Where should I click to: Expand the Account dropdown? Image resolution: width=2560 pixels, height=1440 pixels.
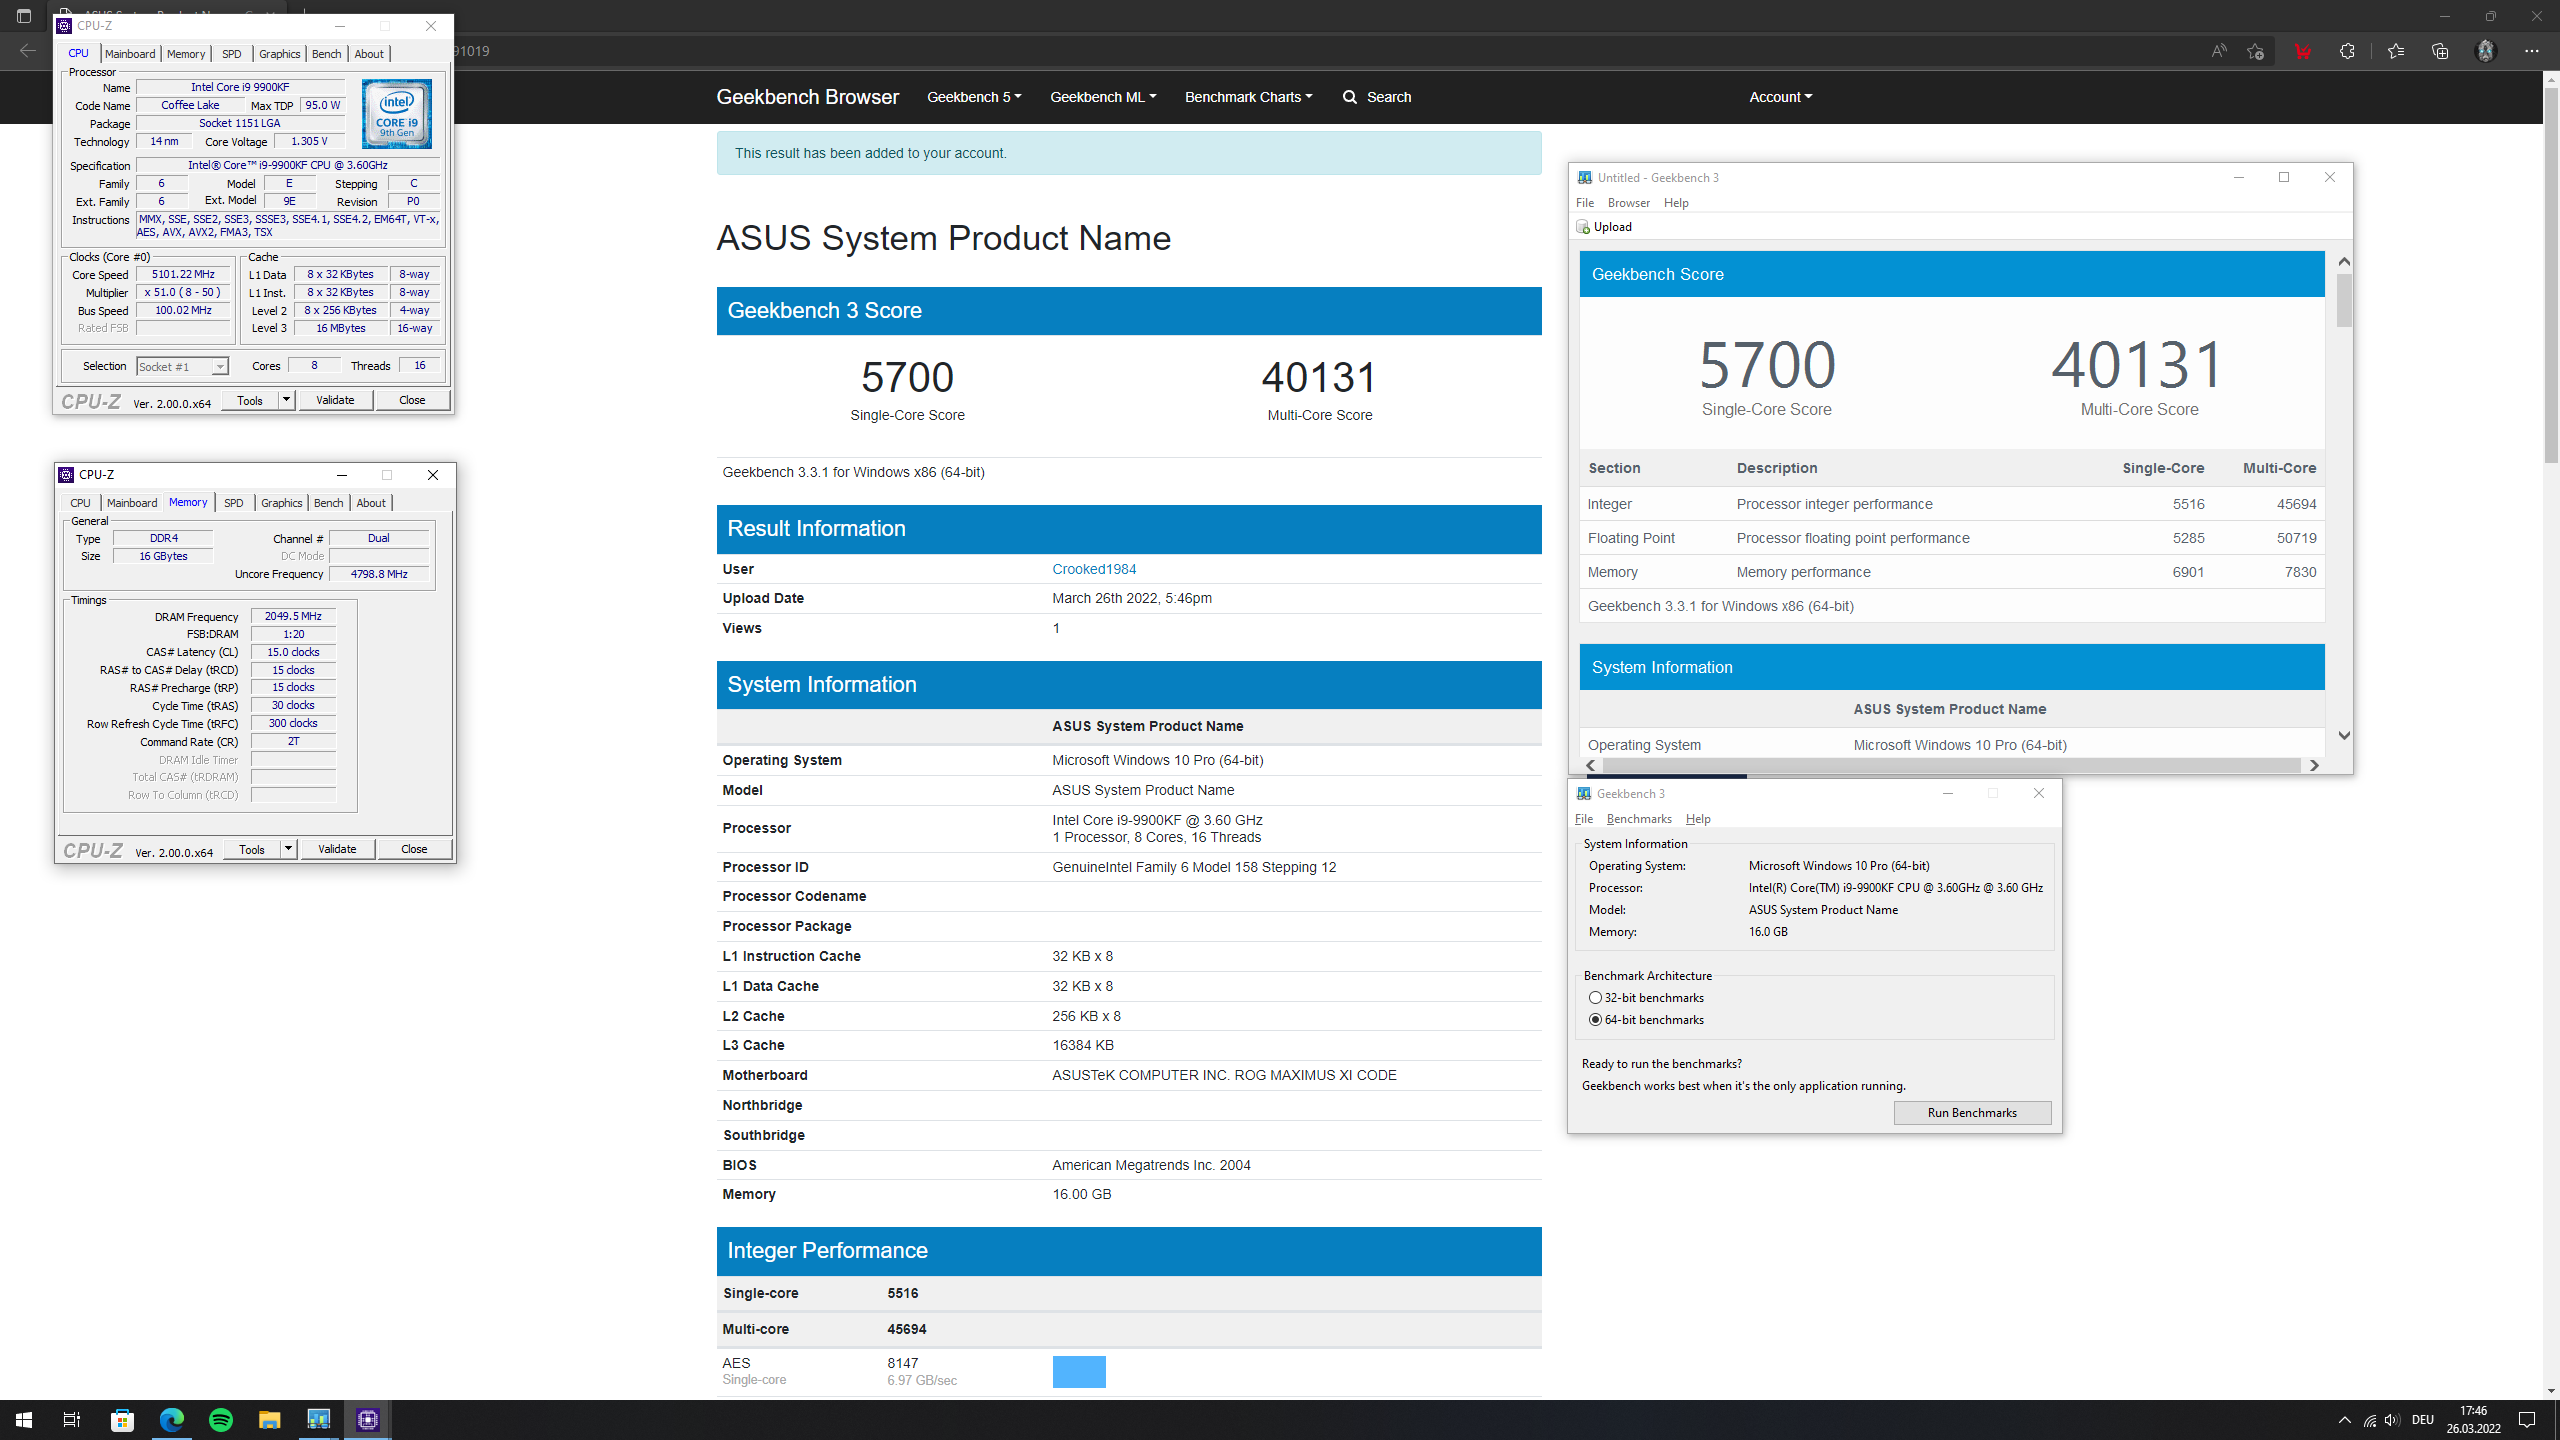[x=1780, y=97]
